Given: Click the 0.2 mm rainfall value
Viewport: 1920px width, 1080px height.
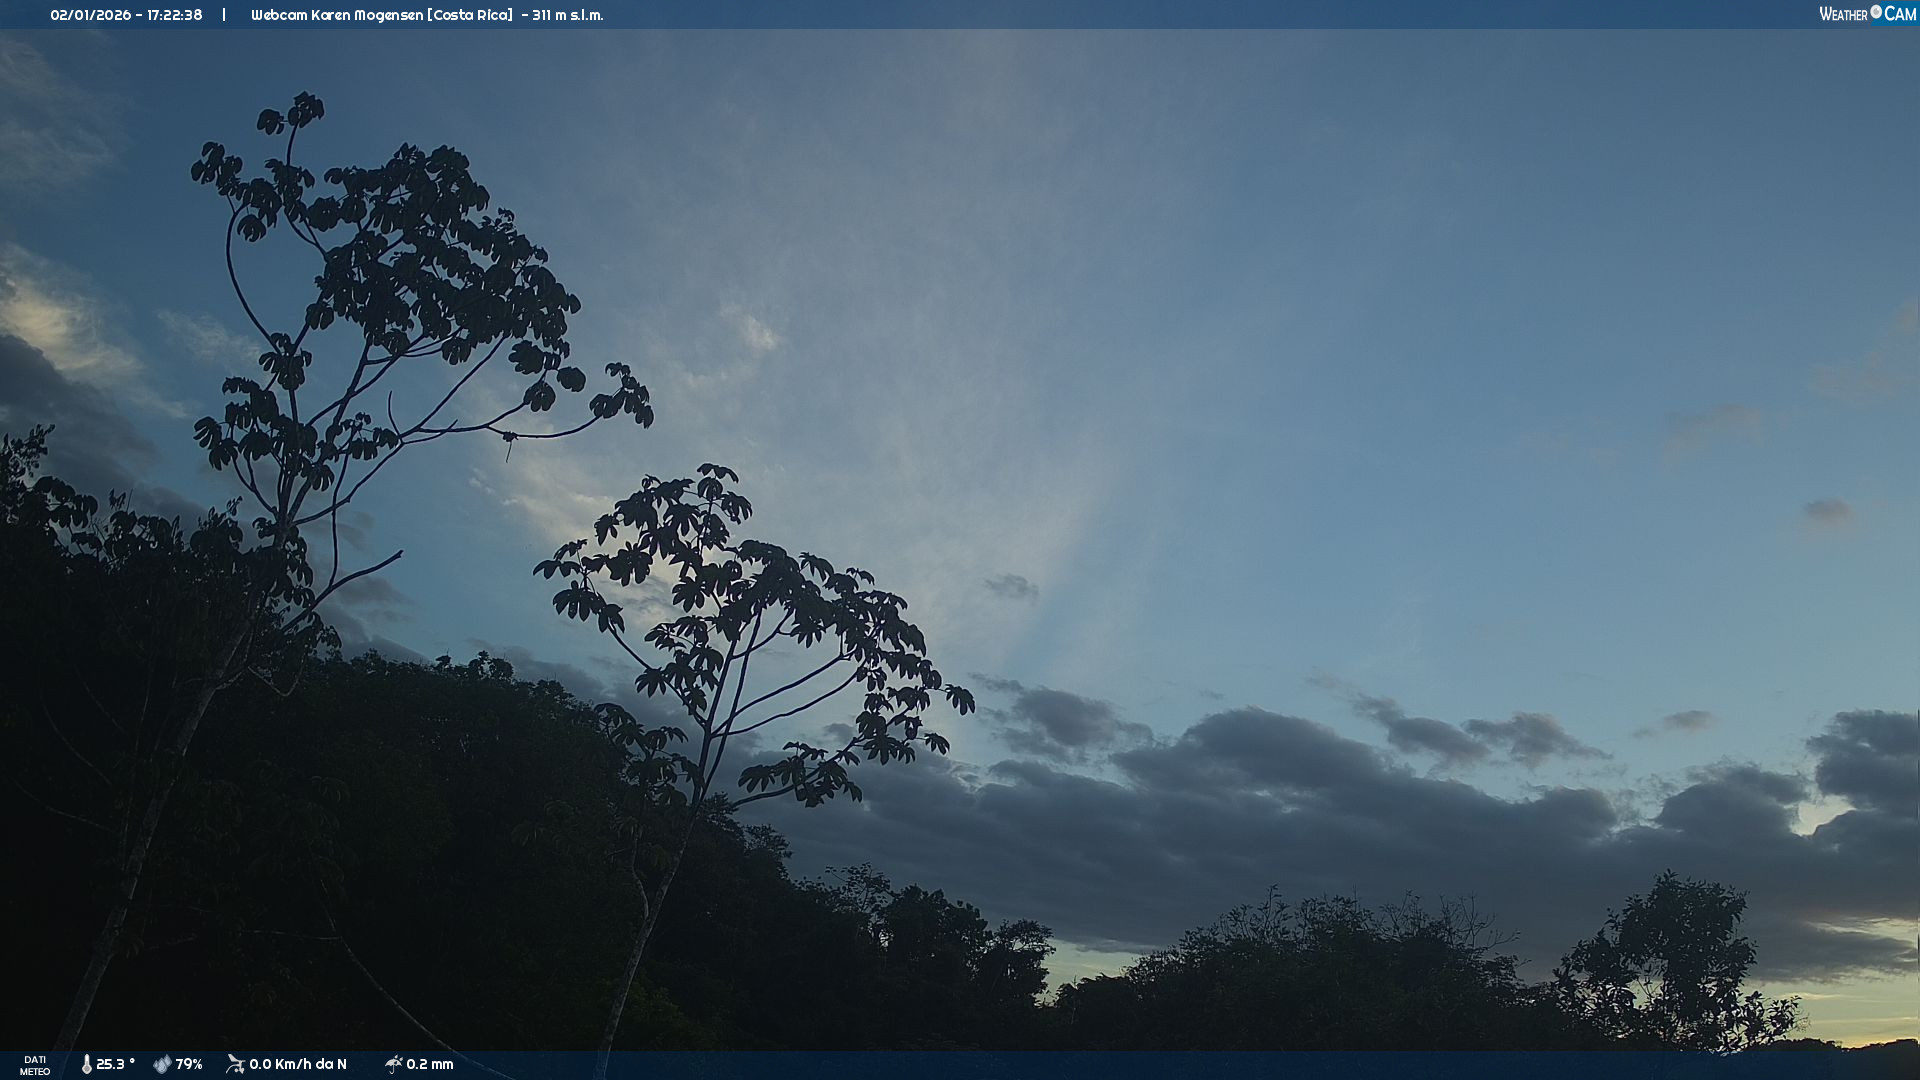Looking at the screenshot, I should click(x=430, y=1064).
